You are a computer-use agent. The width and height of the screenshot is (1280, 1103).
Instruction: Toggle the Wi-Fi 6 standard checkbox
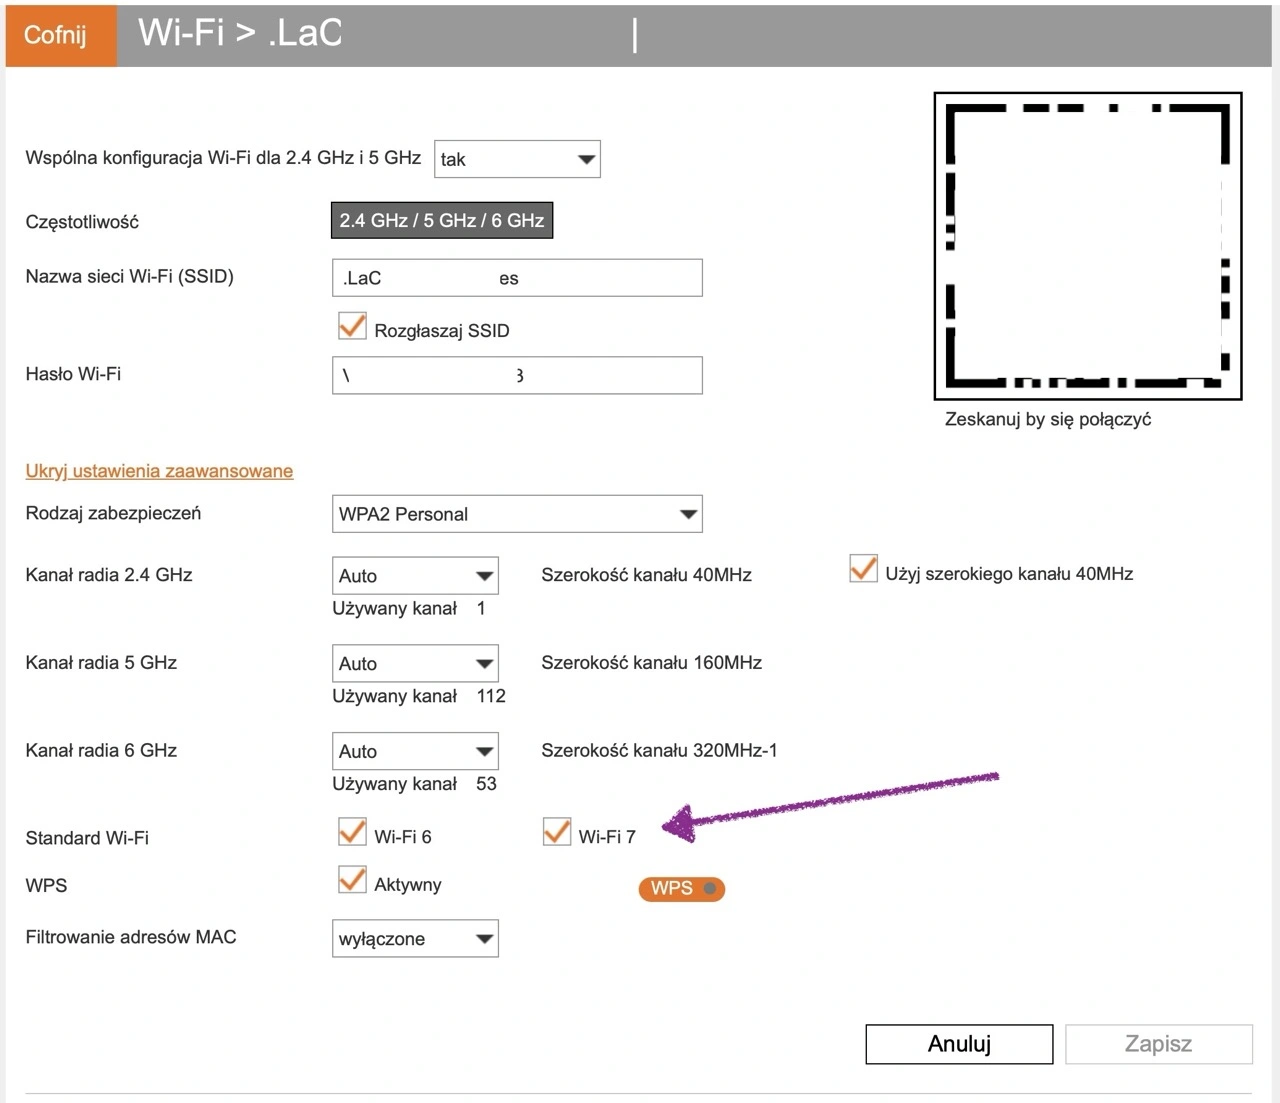(x=352, y=833)
